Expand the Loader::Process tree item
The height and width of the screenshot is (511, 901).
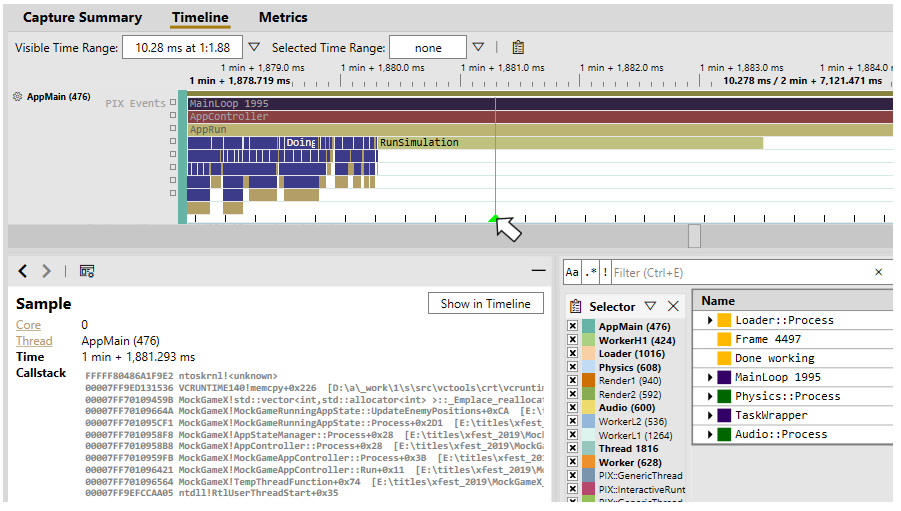(x=710, y=320)
